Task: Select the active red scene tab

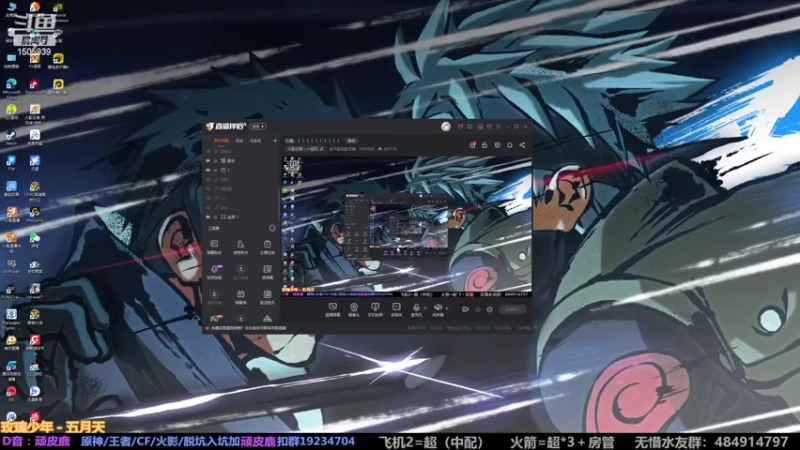Action: coord(221,141)
